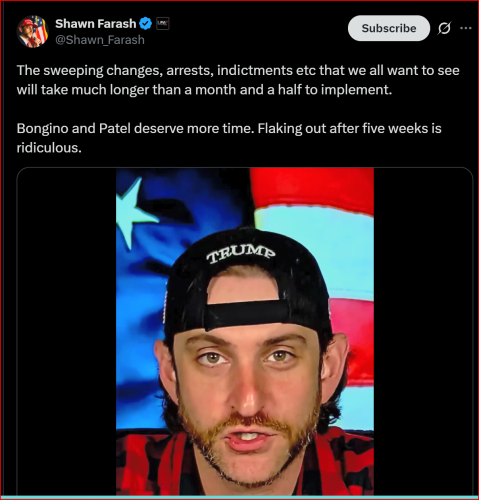
Task: Open the Grok explain-post slashed-circle icon
Action: coord(444,28)
